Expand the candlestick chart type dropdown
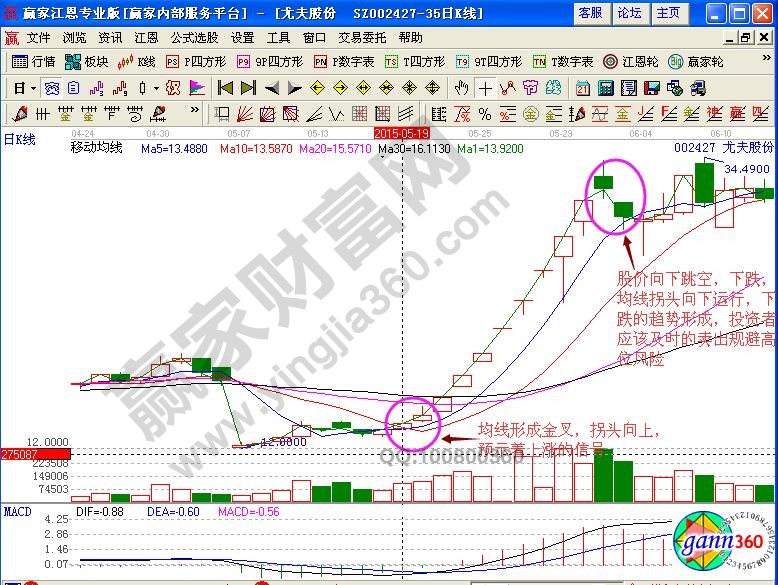The image size is (778, 585). [154, 88]
